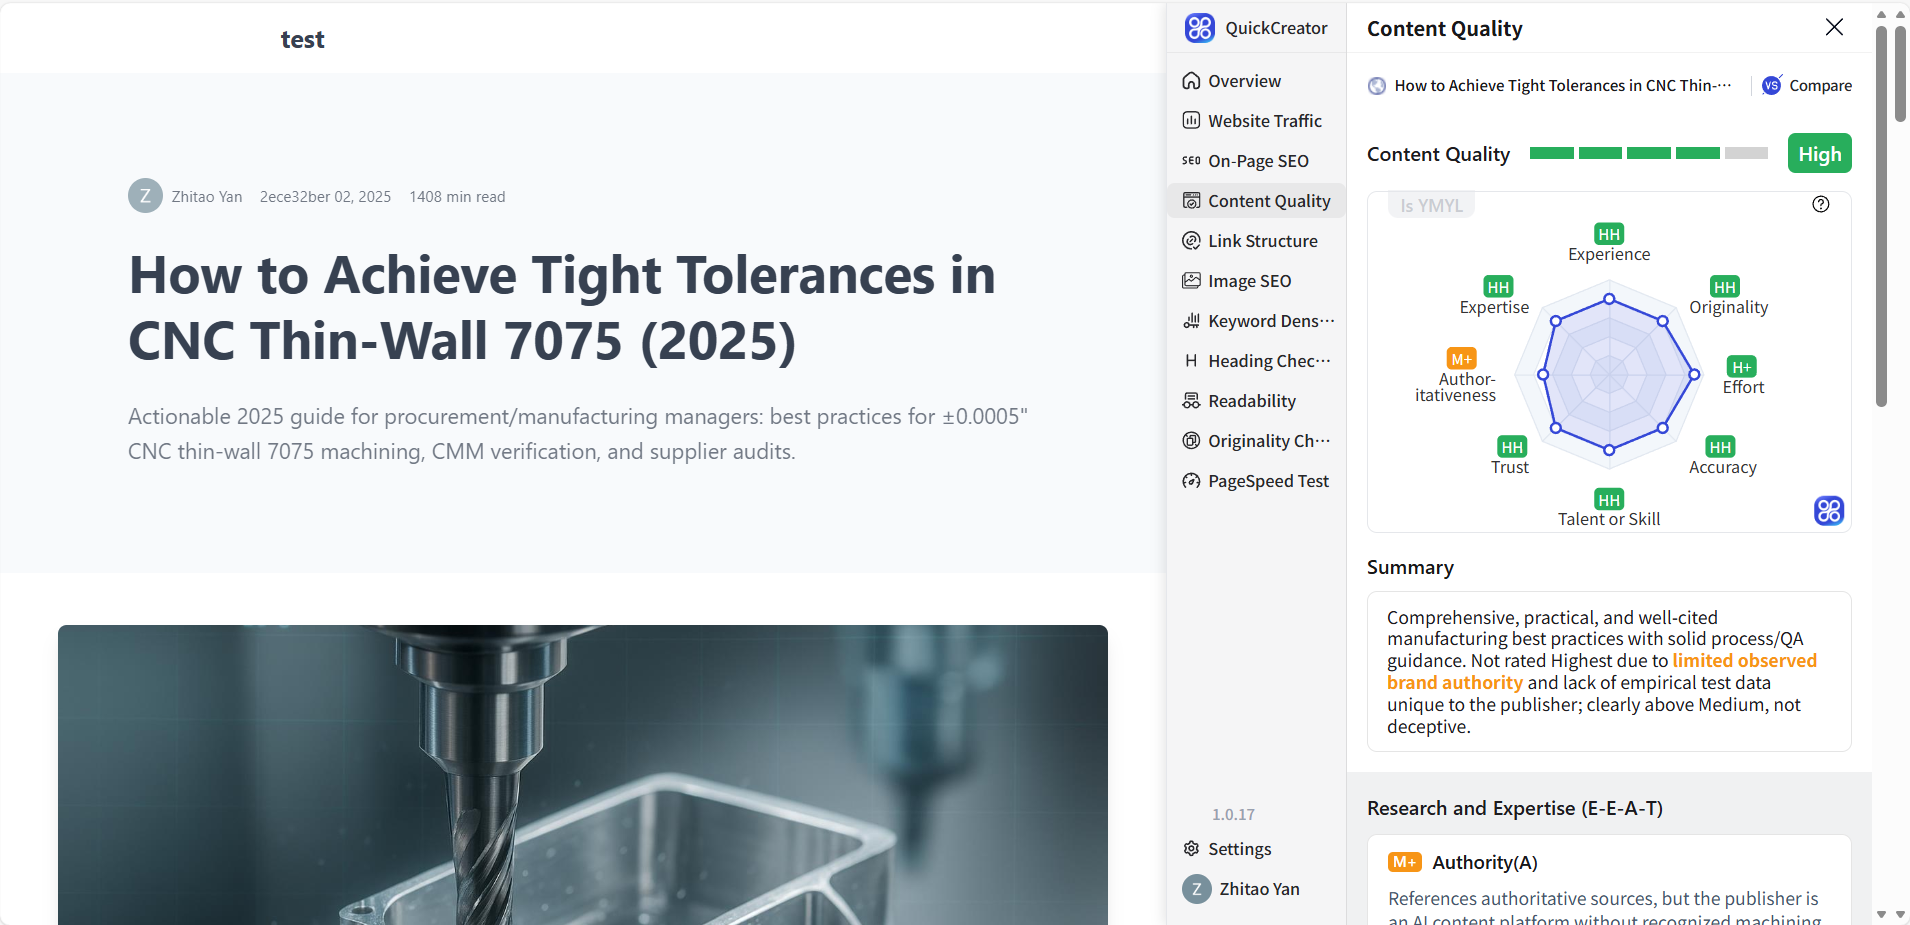Open the Link Structure report

(x=1262, y=241)
